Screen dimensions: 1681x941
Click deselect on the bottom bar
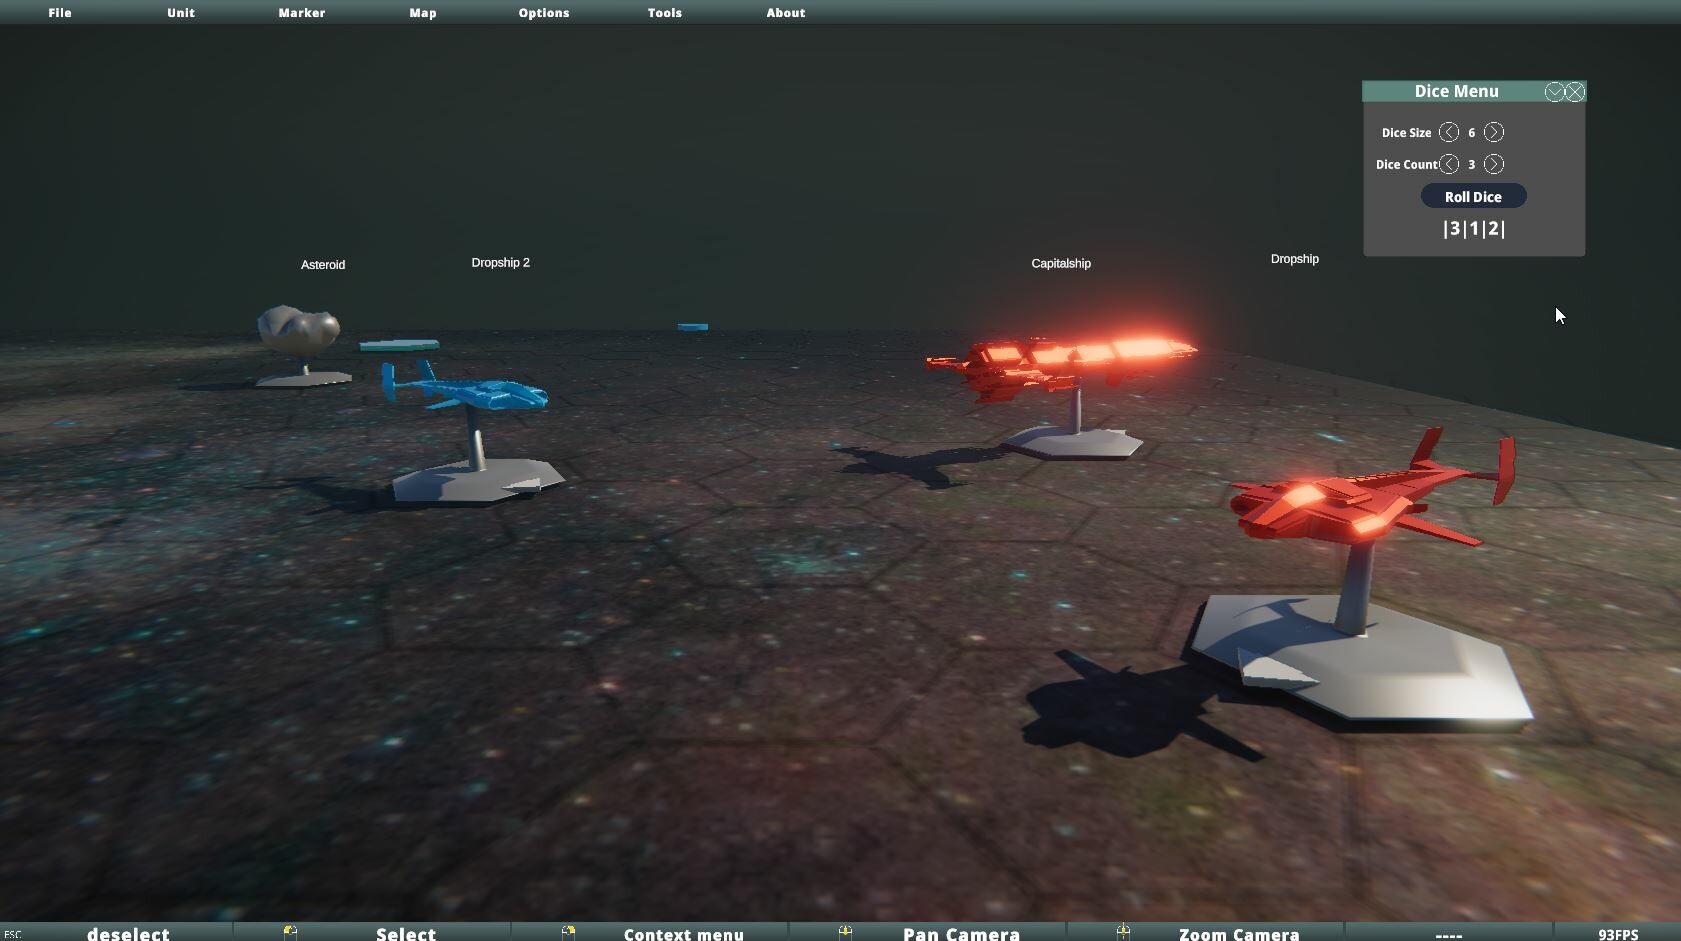click(128, 932)
